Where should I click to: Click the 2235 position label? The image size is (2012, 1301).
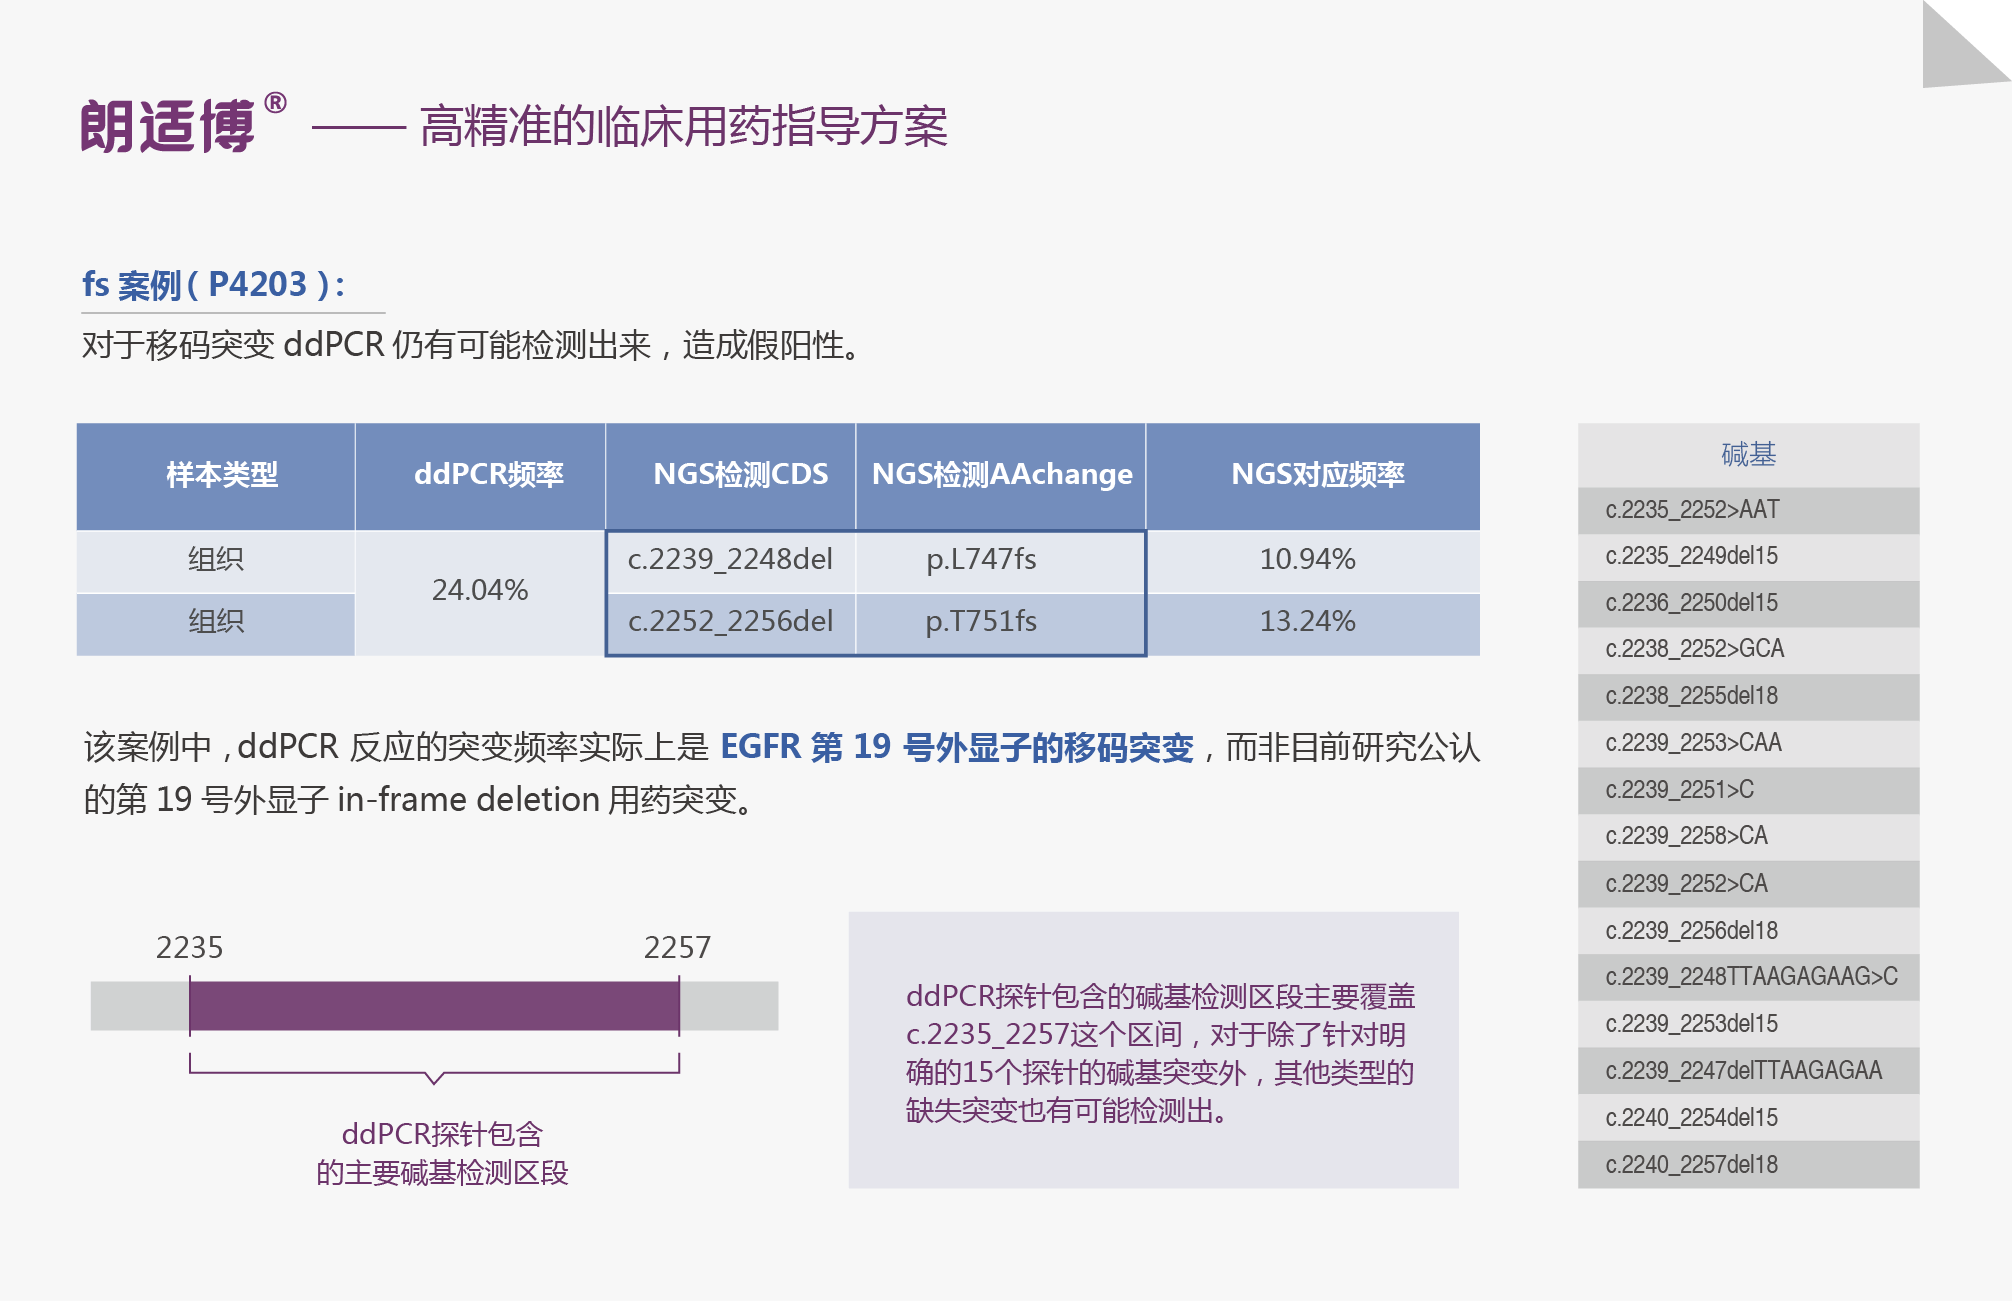[189, 948]
